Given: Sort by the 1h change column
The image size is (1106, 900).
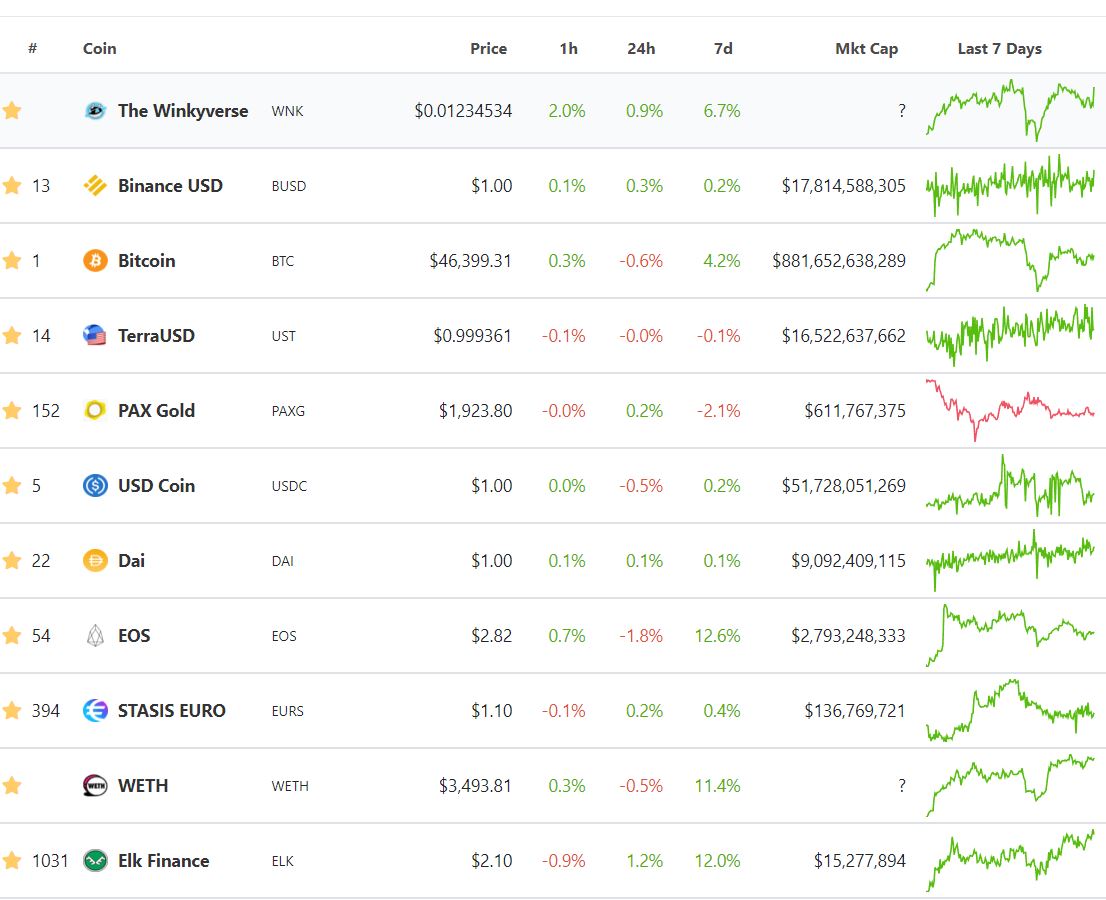Looking at the screenshot, I should click(x=569, y=49).
